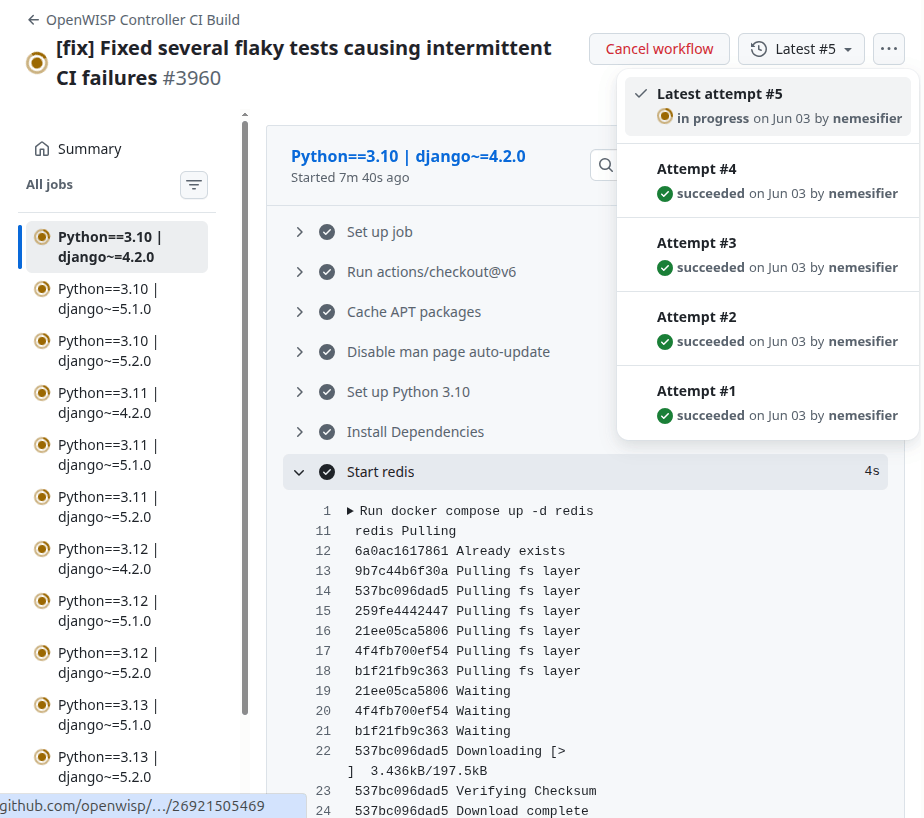Open the three-dot workflow options menu
Screen dimensions: 924x818
pyautogui.click(x=889, y=49)
